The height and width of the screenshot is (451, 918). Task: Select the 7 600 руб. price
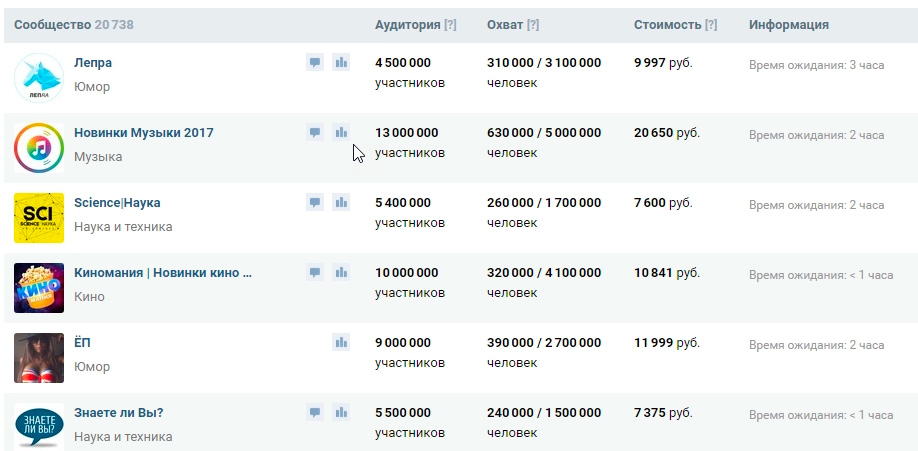pyautogui.click(x=663, y=203)
